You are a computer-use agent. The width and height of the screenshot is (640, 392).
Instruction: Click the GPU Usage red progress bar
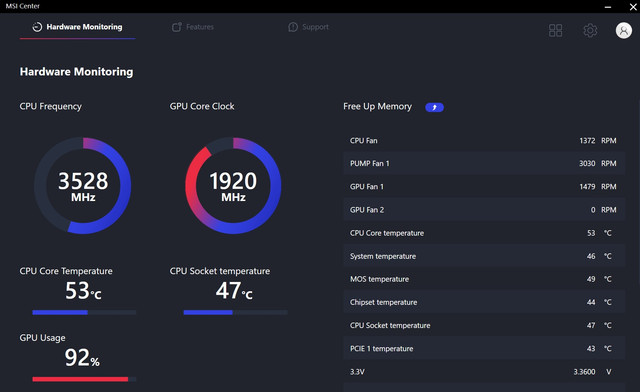[84, 379]
